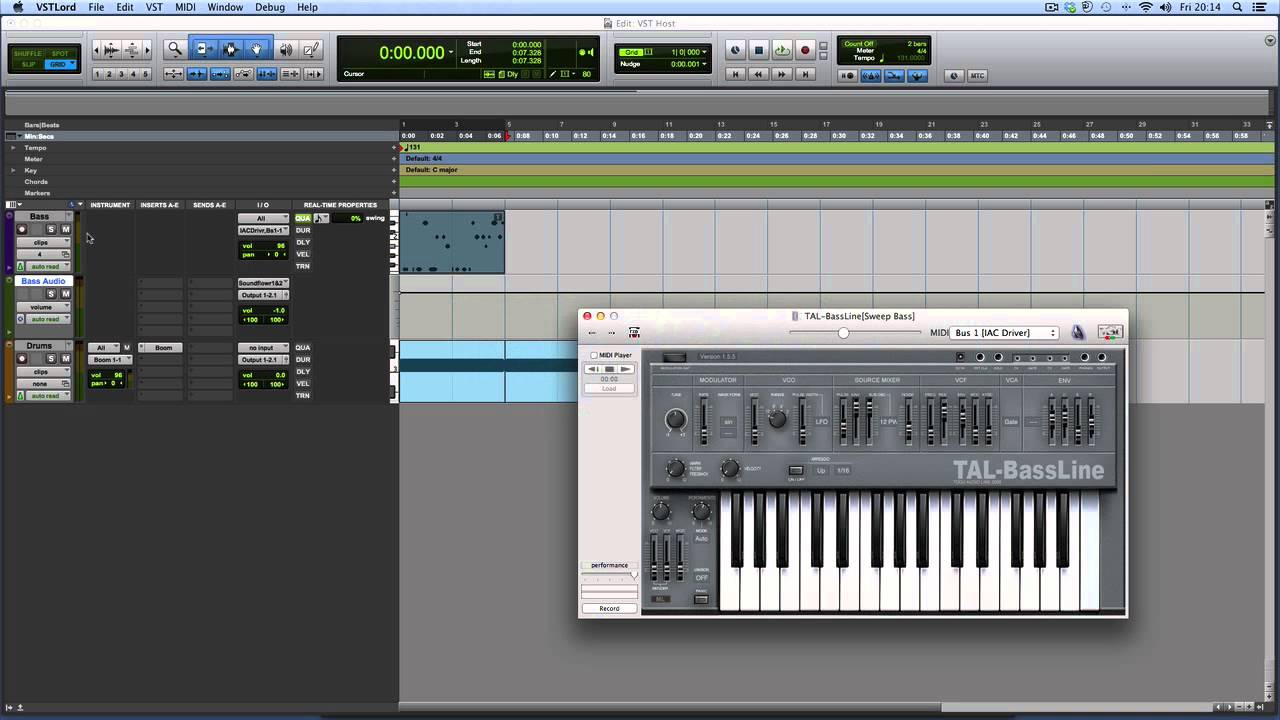1280x720 pixels.
Task: Mute the Drums track
Action: tap(66, 359)
